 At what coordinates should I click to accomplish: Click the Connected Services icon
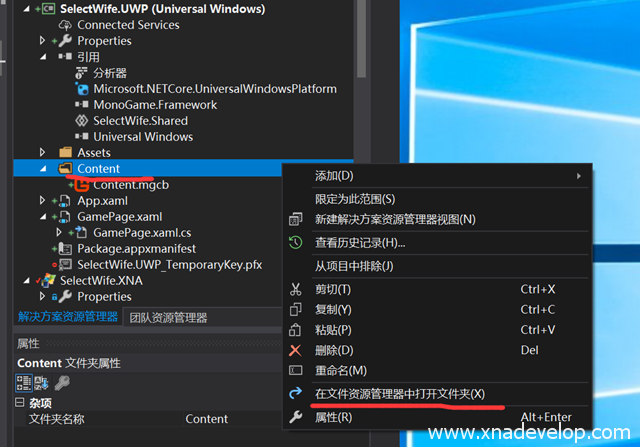coord(66,25)
